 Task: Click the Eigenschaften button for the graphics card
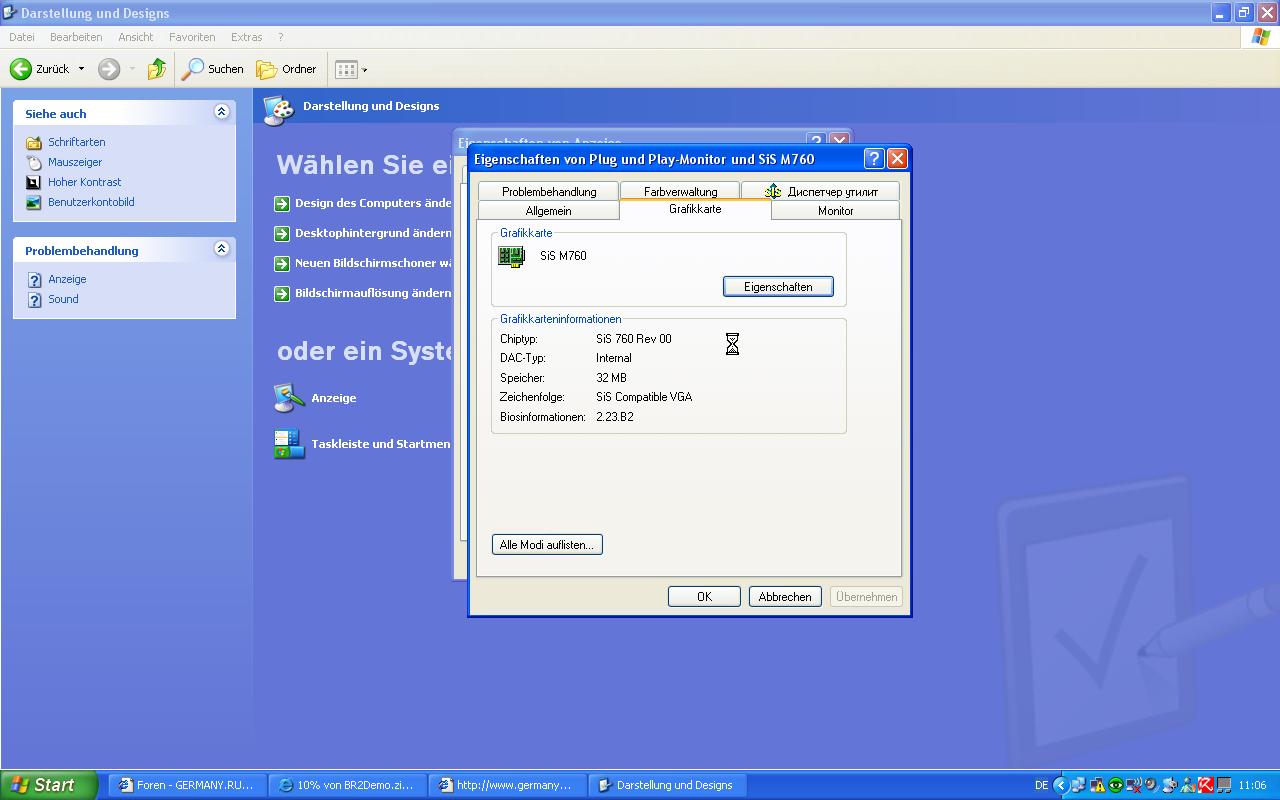click(778, 287)
